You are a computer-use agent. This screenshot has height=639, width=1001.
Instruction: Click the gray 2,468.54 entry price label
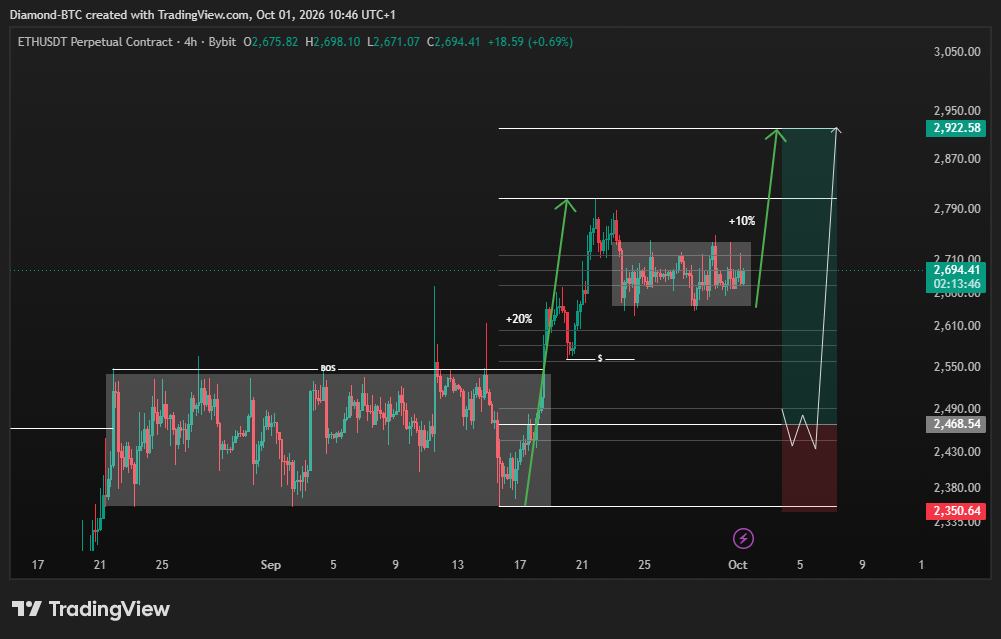tap(956, 425)
